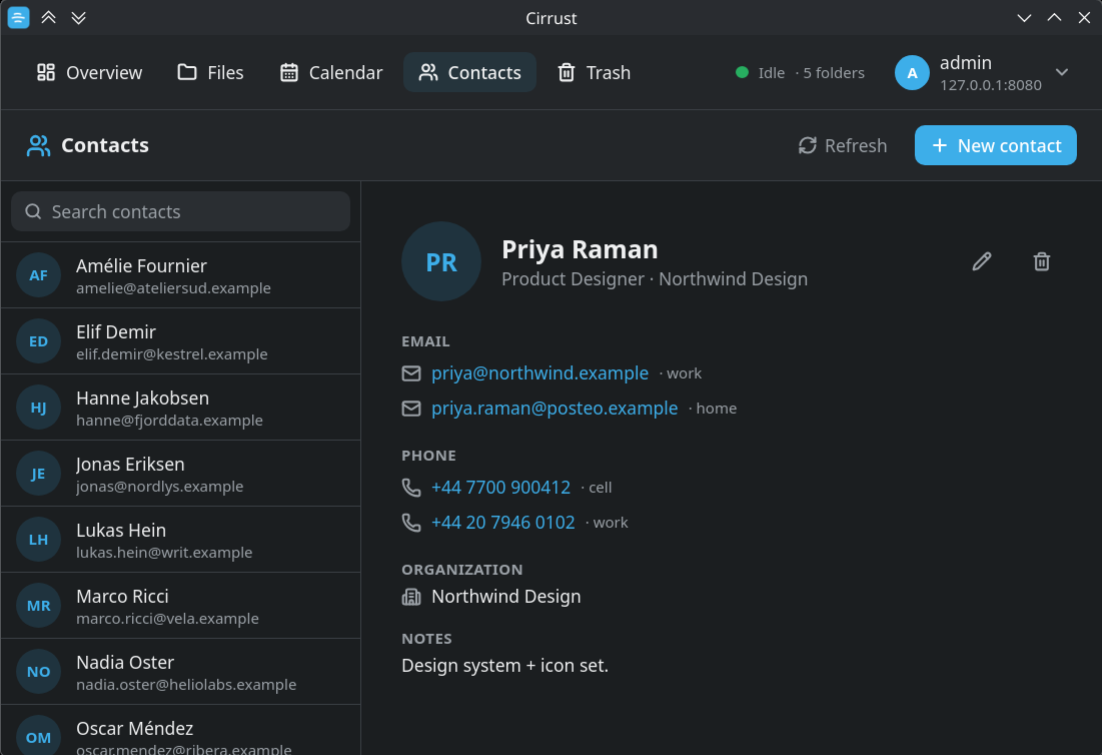Click the Northwind Design organization text
Screen dimensions: 1102x755
(506, 597)
